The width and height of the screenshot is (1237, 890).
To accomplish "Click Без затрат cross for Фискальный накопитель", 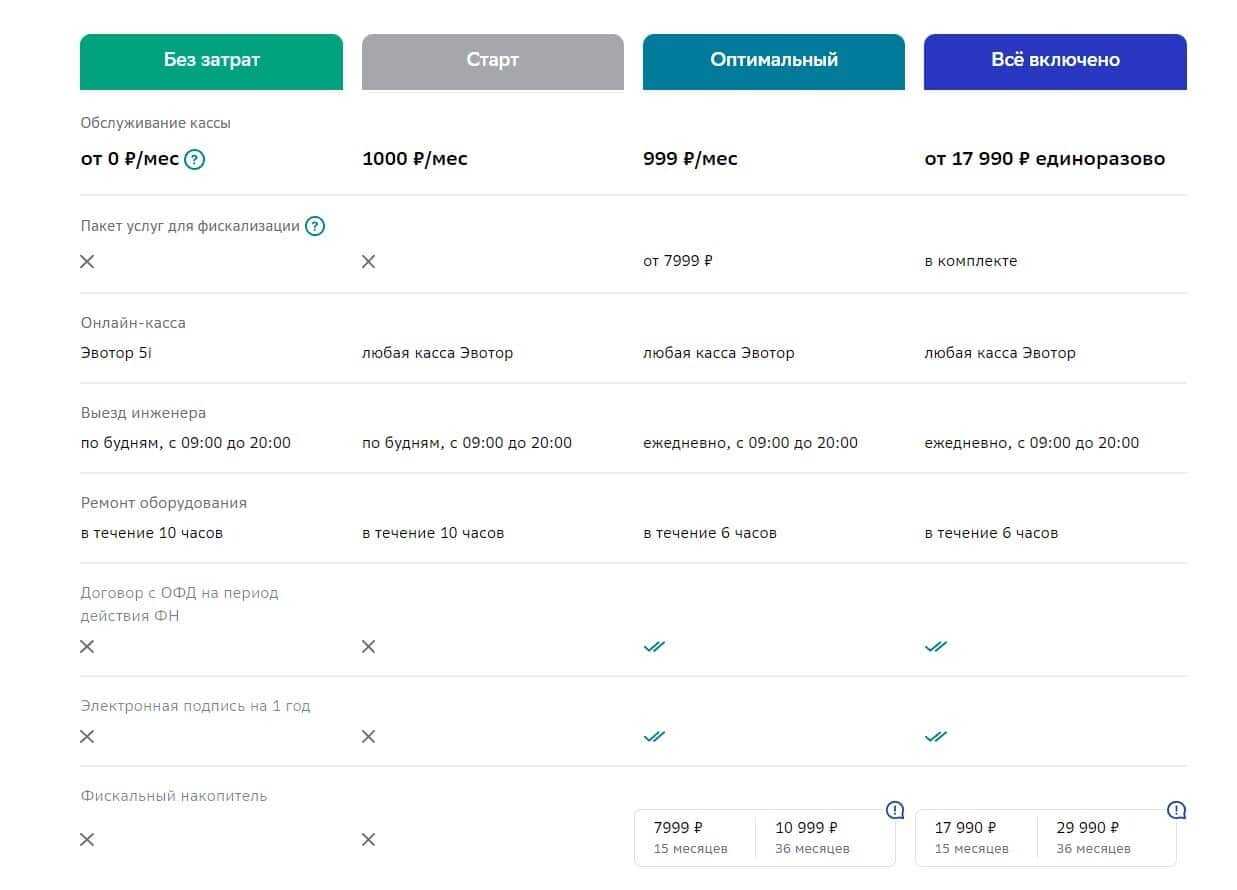I will [87, 839].
